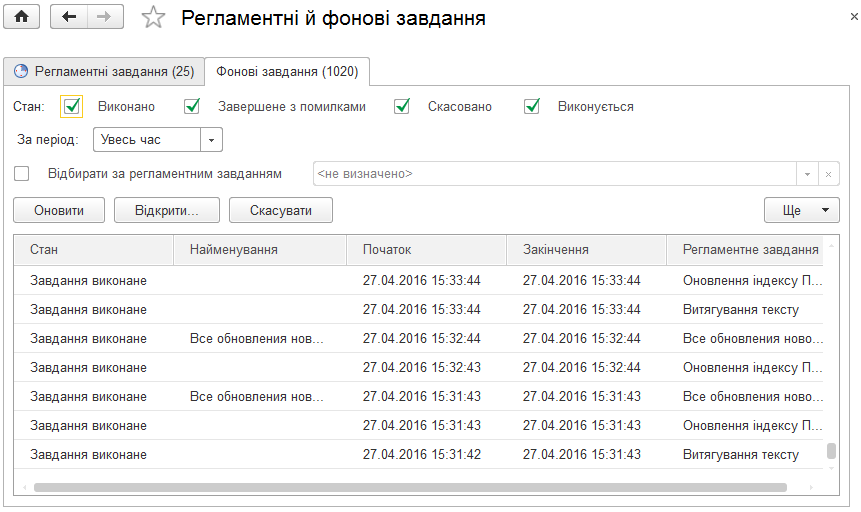Select Все обновления нов... with start 15:32:44
Screen dimensions: 861x512
(256, 338)
